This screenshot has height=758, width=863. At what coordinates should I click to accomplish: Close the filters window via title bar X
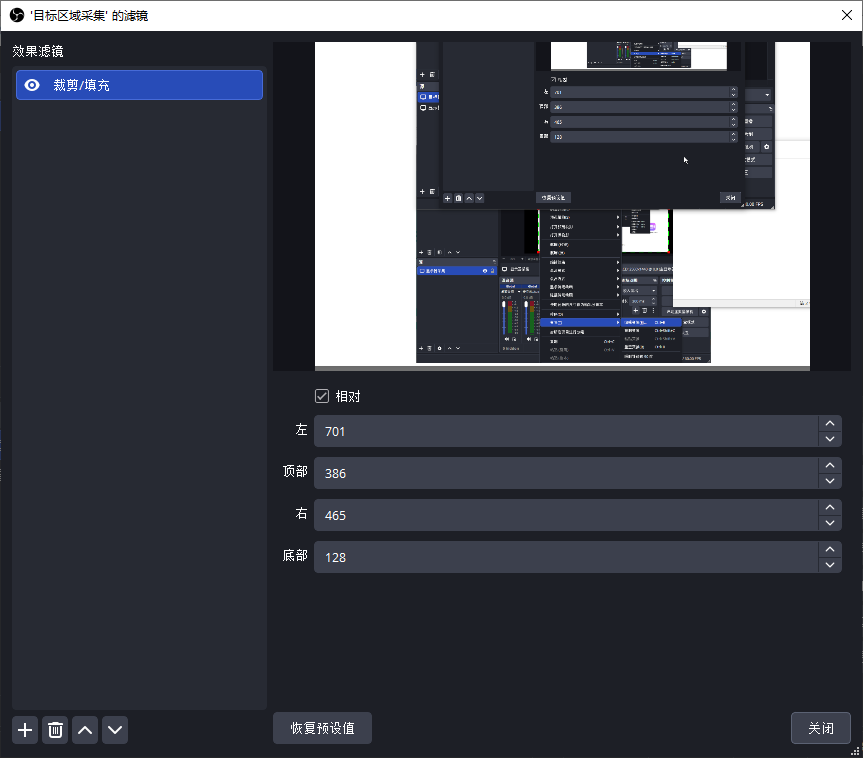(x=847, y=15)
